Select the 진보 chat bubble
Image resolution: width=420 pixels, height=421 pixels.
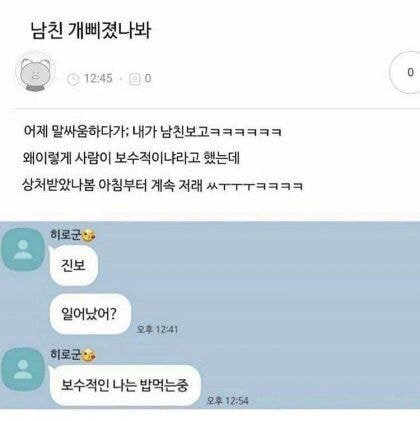(x=73, y=266)
